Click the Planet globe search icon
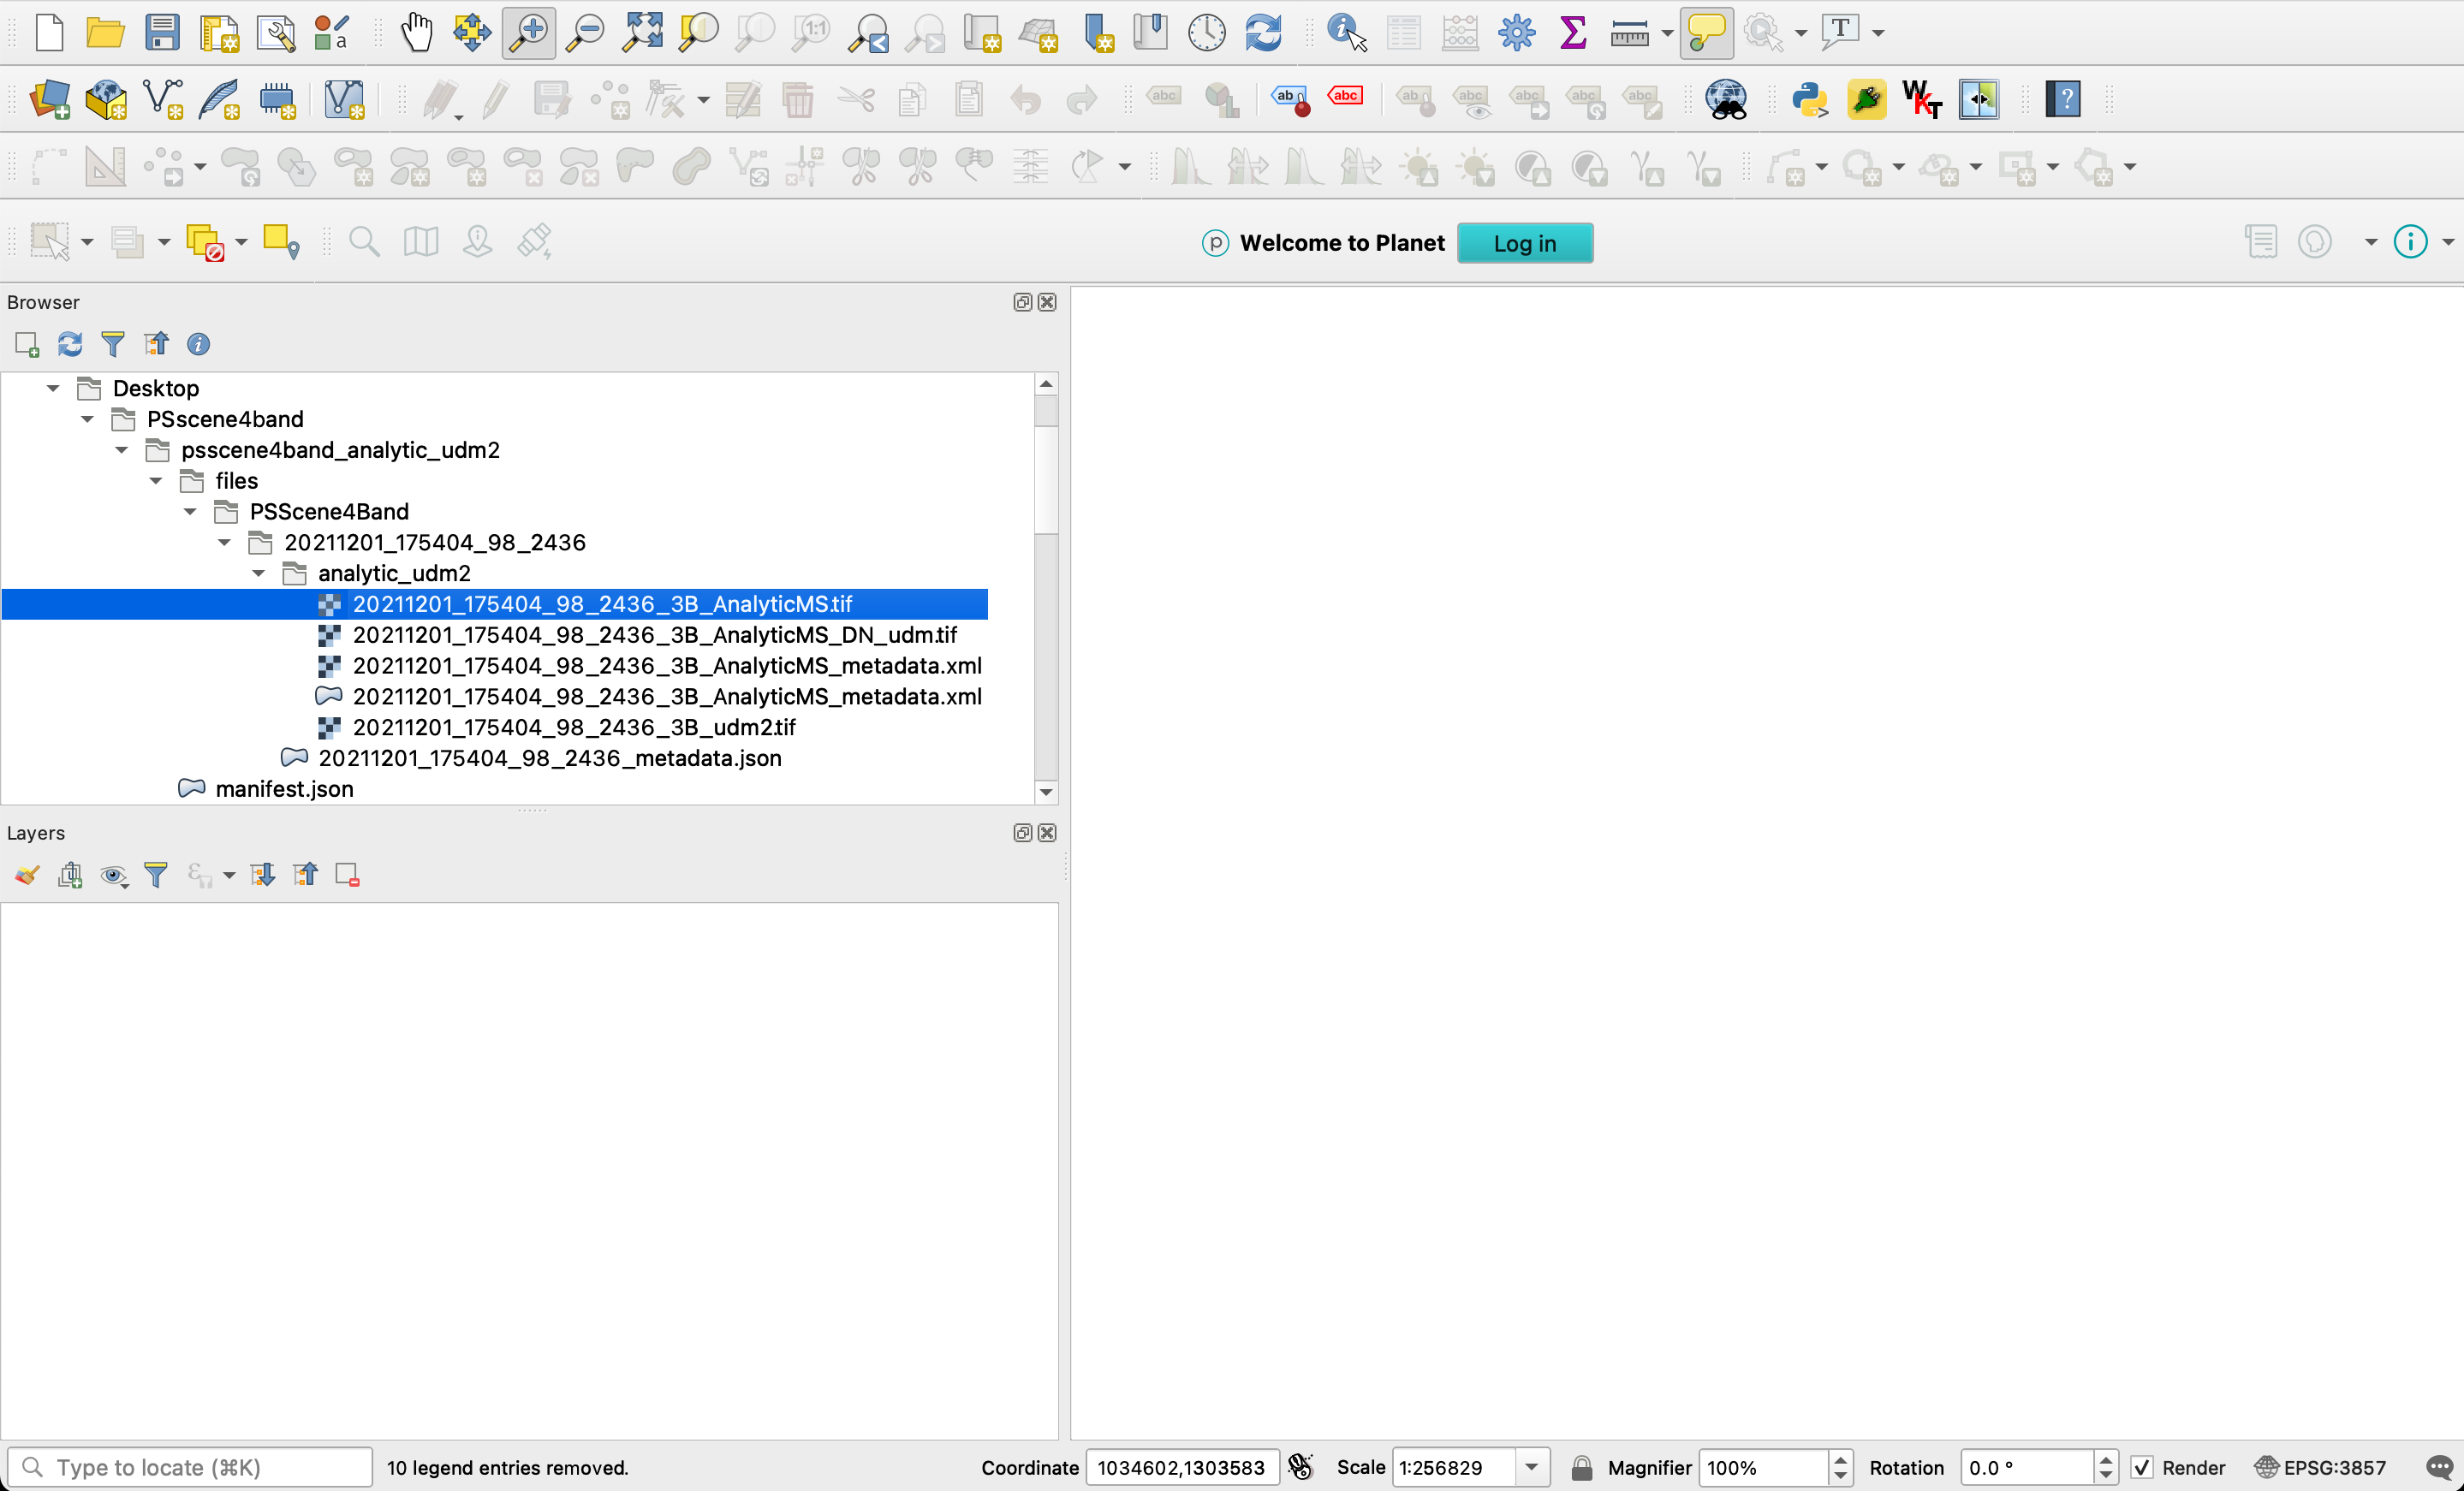2464x1491 pixels. tap(1726, 99)
